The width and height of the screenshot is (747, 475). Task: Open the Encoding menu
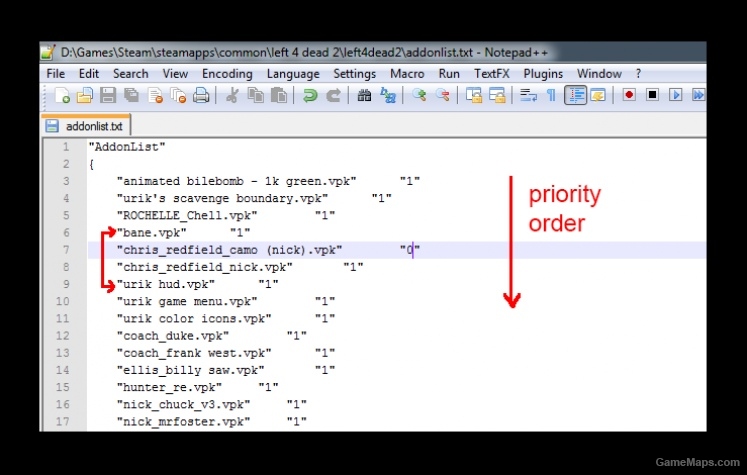pyautogui.click(x=227, y=74)
